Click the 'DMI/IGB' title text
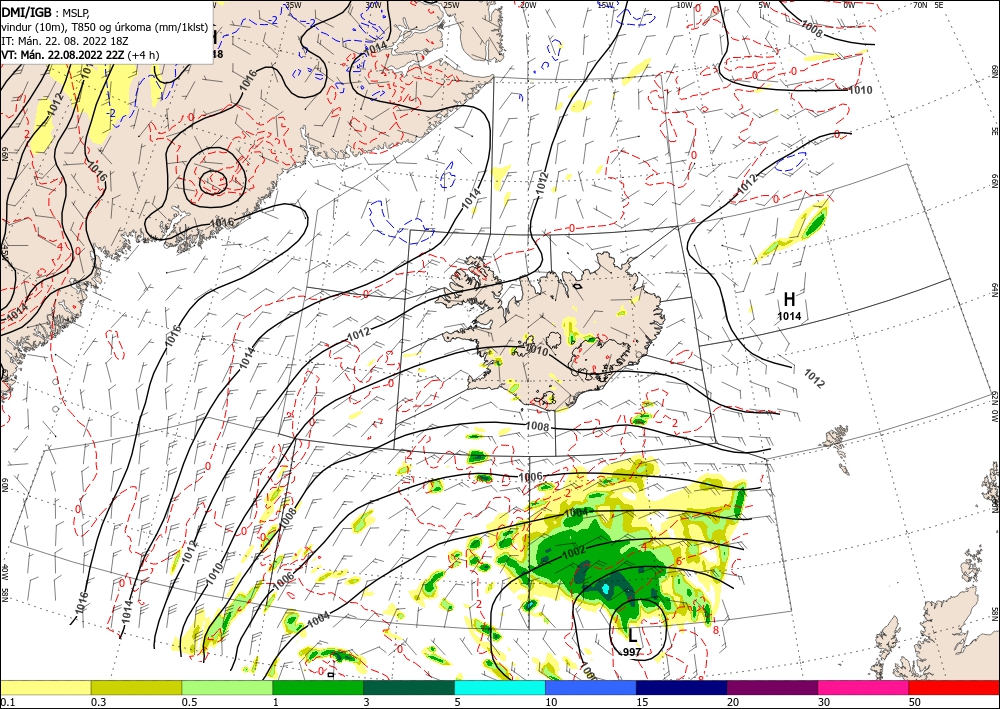This screenshot has width=1000, height=709. point(27,11)
